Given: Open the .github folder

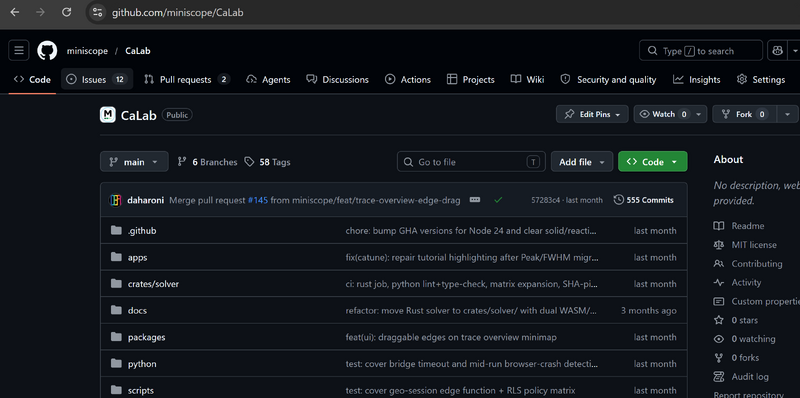Looking at the screenshot, I should [x=142, y=231].
